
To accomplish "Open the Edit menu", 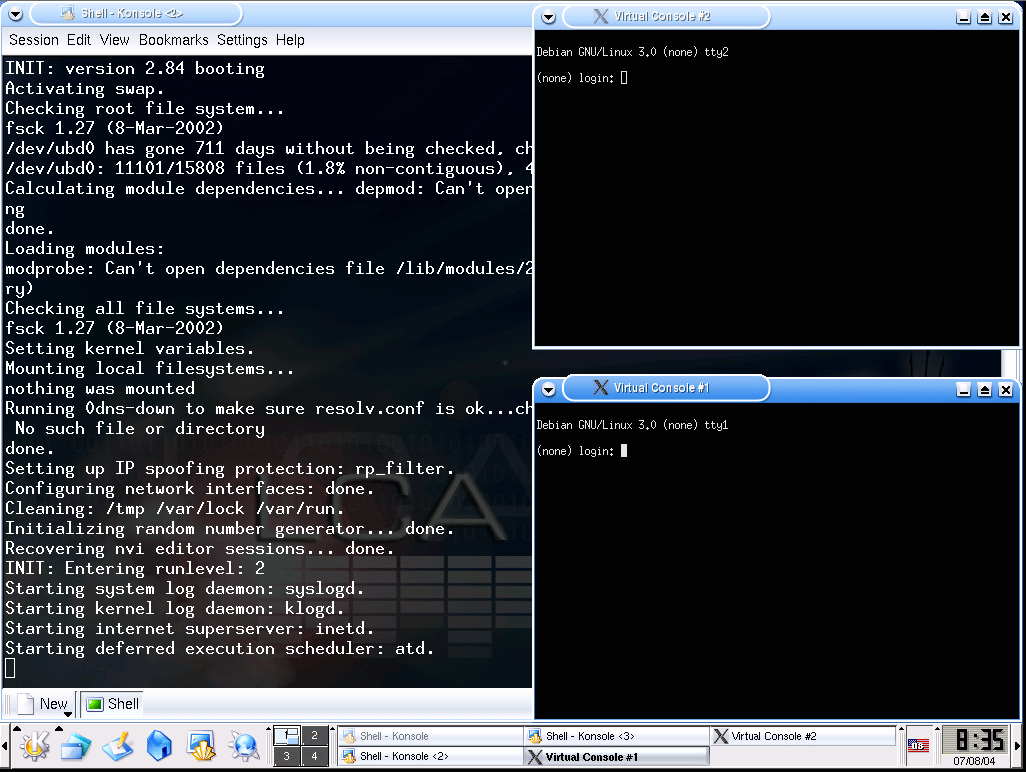I will [x=79, y=40].
